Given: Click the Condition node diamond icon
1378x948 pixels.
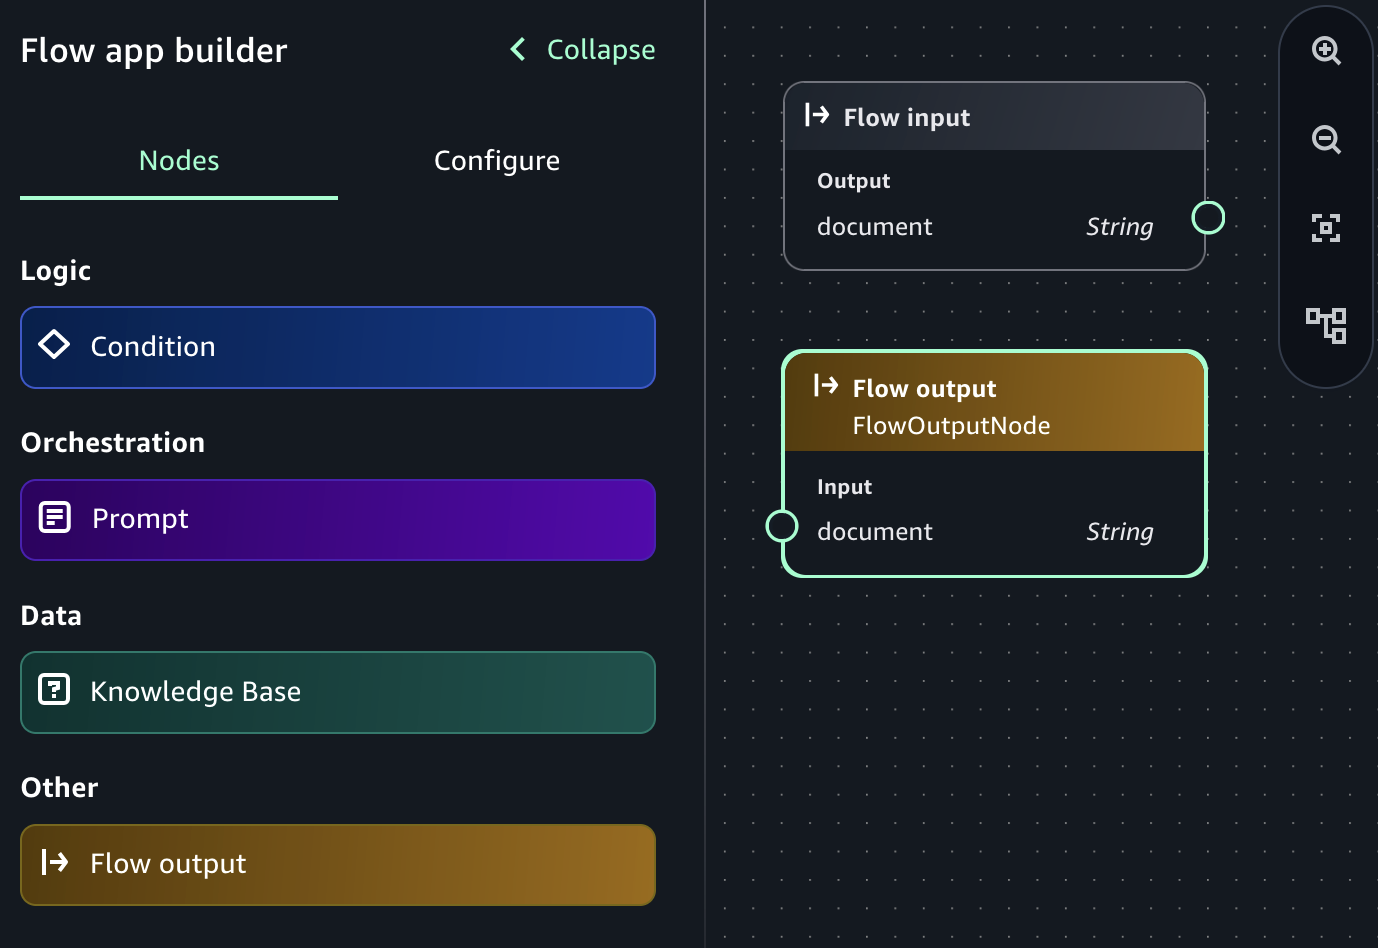Looking at the screenshot, I should (54, 345).
